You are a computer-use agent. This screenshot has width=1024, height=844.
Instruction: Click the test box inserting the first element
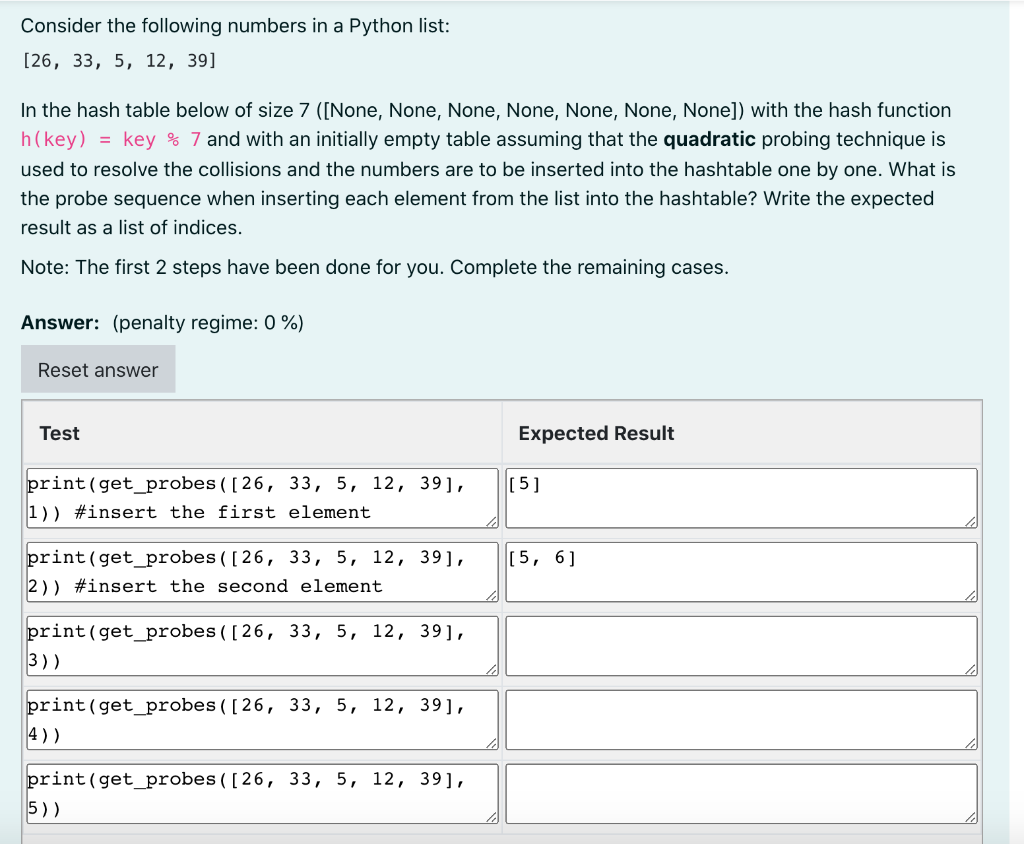click(x=262, y=497)
